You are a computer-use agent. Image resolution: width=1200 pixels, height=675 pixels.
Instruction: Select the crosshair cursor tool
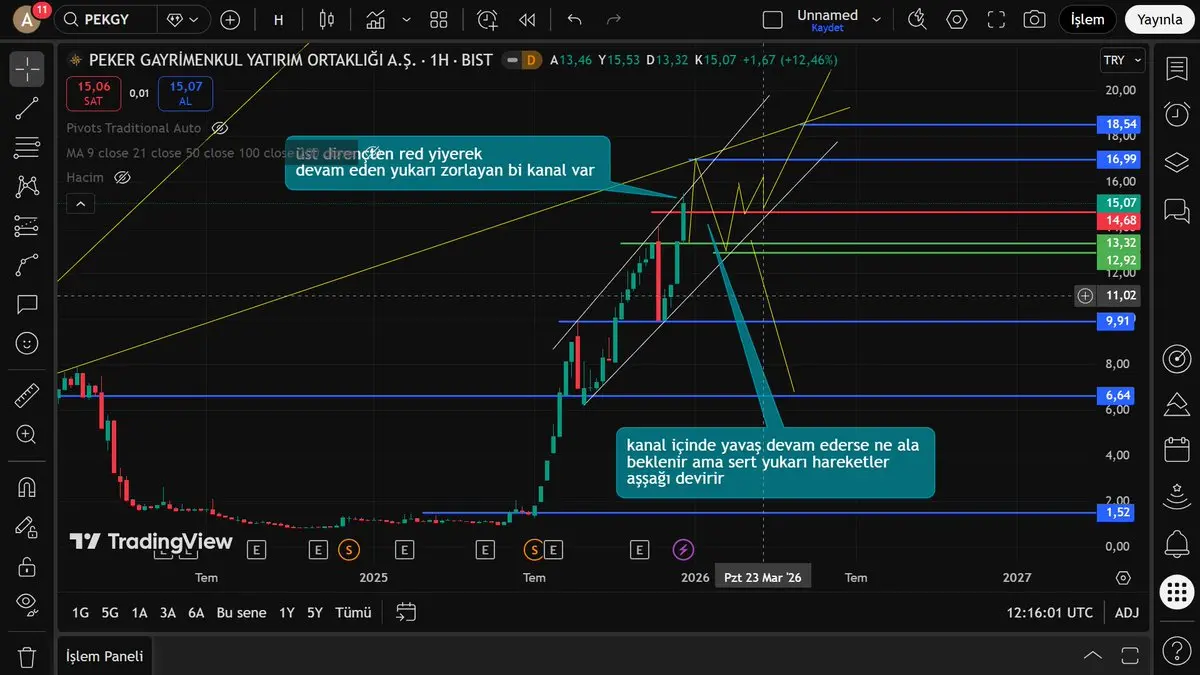click(27, 69)
